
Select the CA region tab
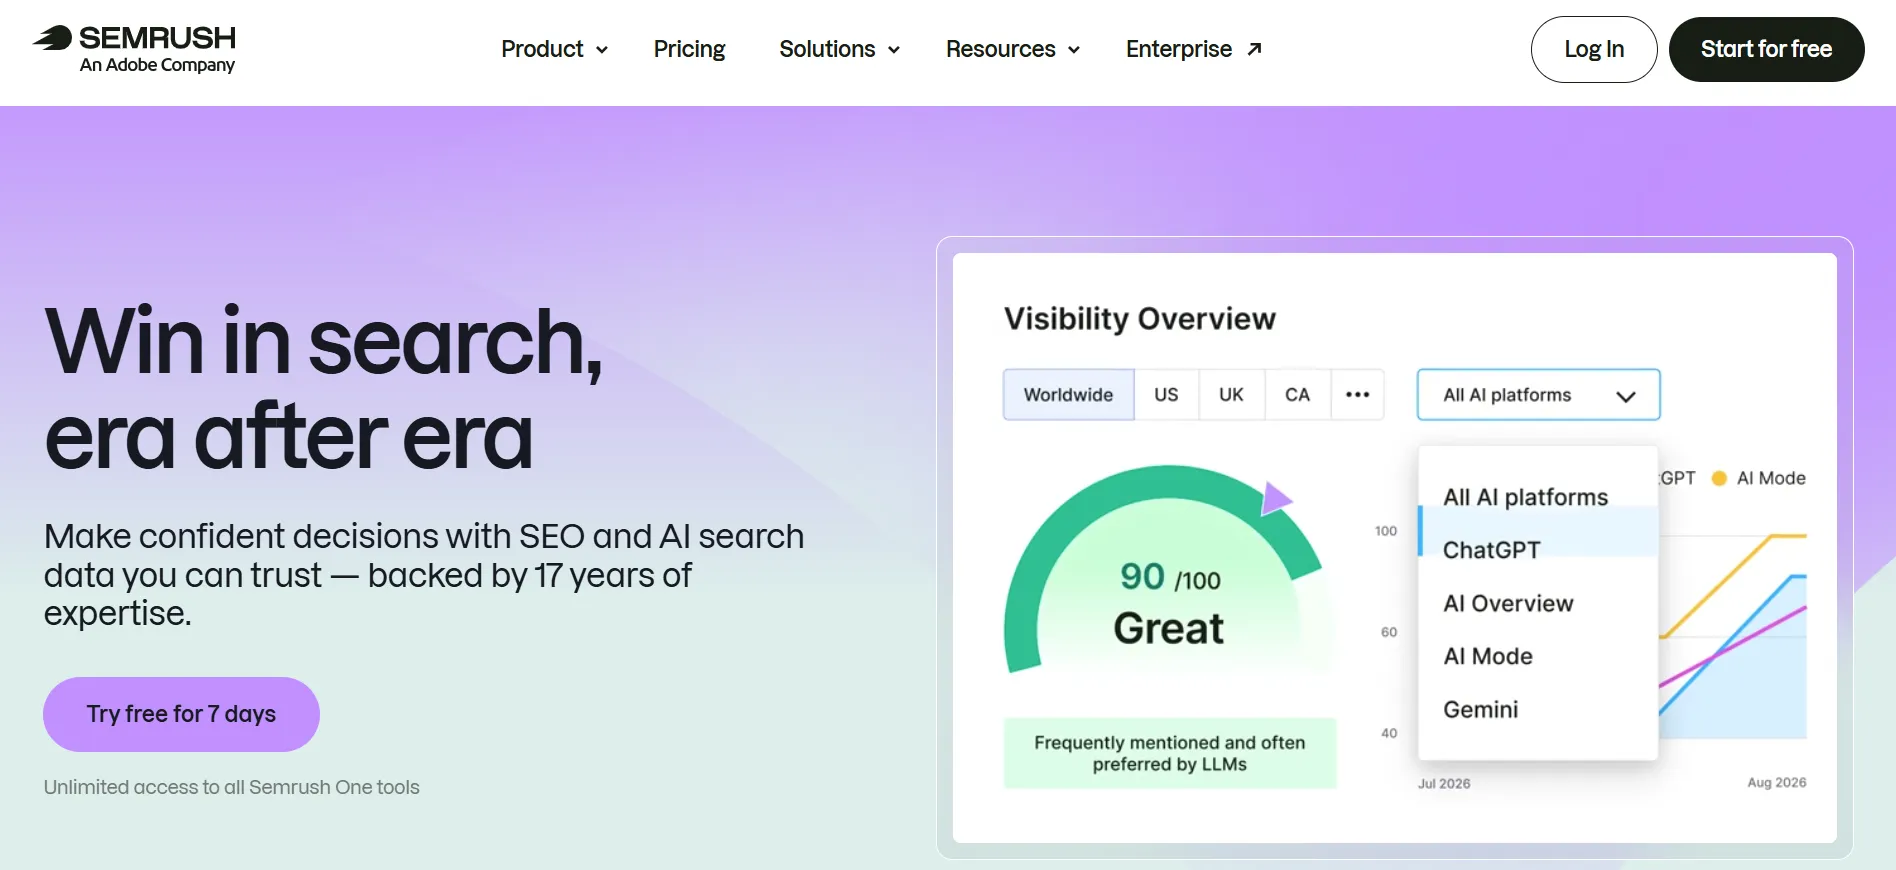click(x=1297, y=395)
